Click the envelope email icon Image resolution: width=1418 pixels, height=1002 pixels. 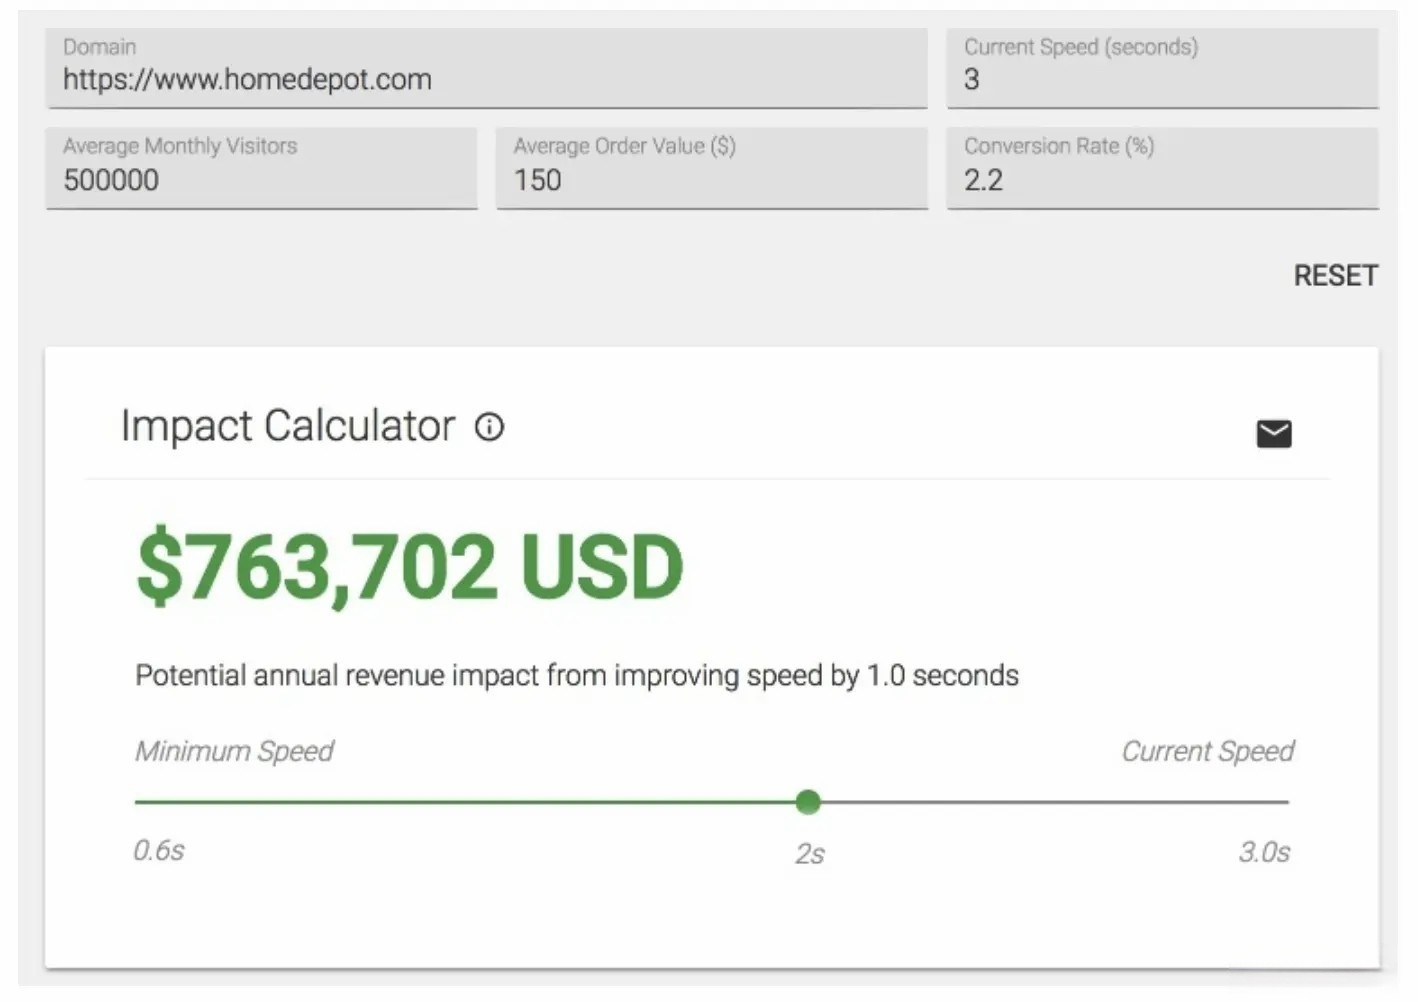(1273, 434)
